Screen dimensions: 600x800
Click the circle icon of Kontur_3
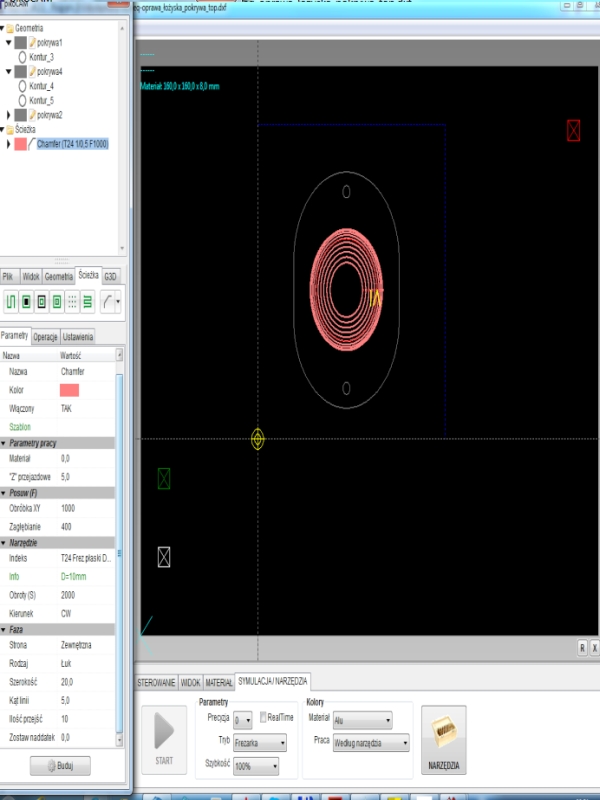coord(22,57)
